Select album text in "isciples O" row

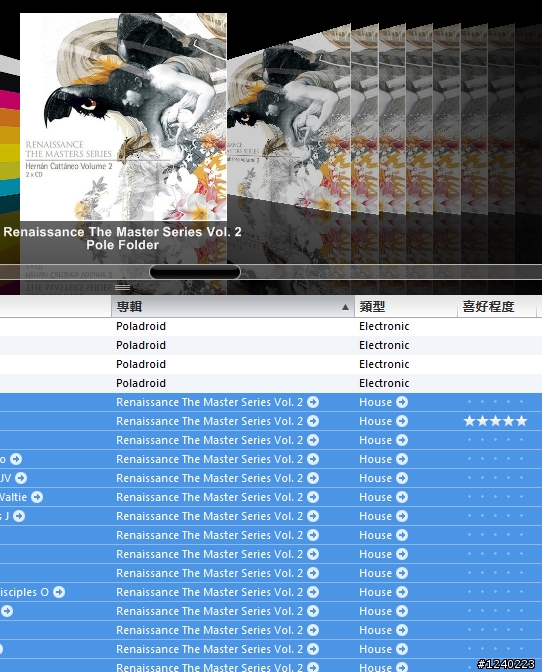tap(210, 592)
